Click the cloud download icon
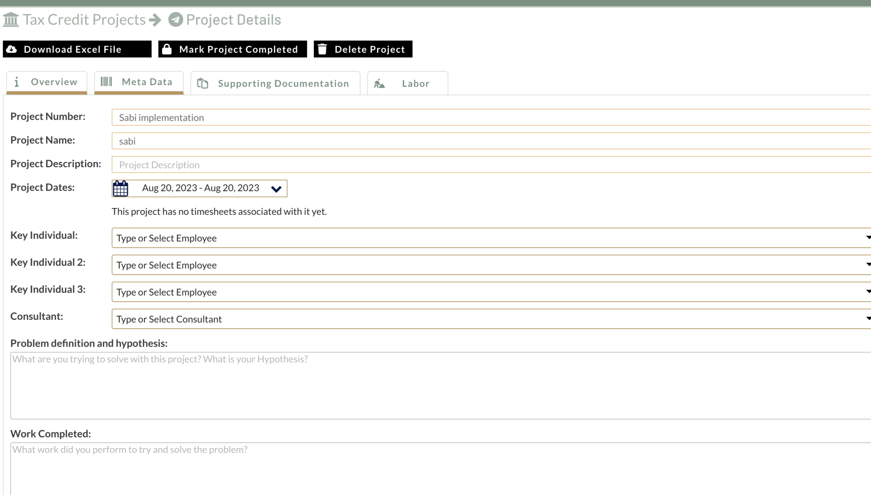Image resolution: width=871 pixels, height=495 pixels. click(11, 49)
